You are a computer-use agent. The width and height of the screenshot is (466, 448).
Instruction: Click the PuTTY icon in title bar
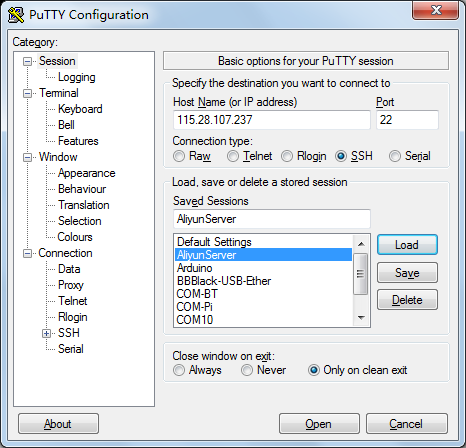point(16,15)
